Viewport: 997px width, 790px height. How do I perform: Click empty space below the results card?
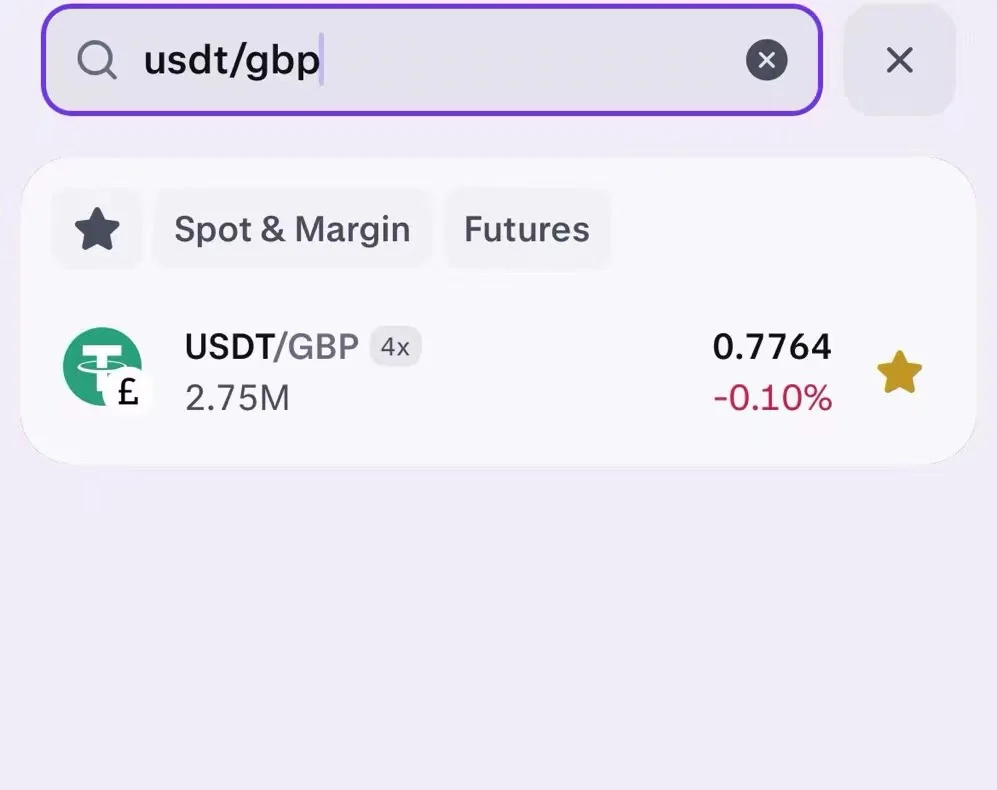[x=498, y=623]
